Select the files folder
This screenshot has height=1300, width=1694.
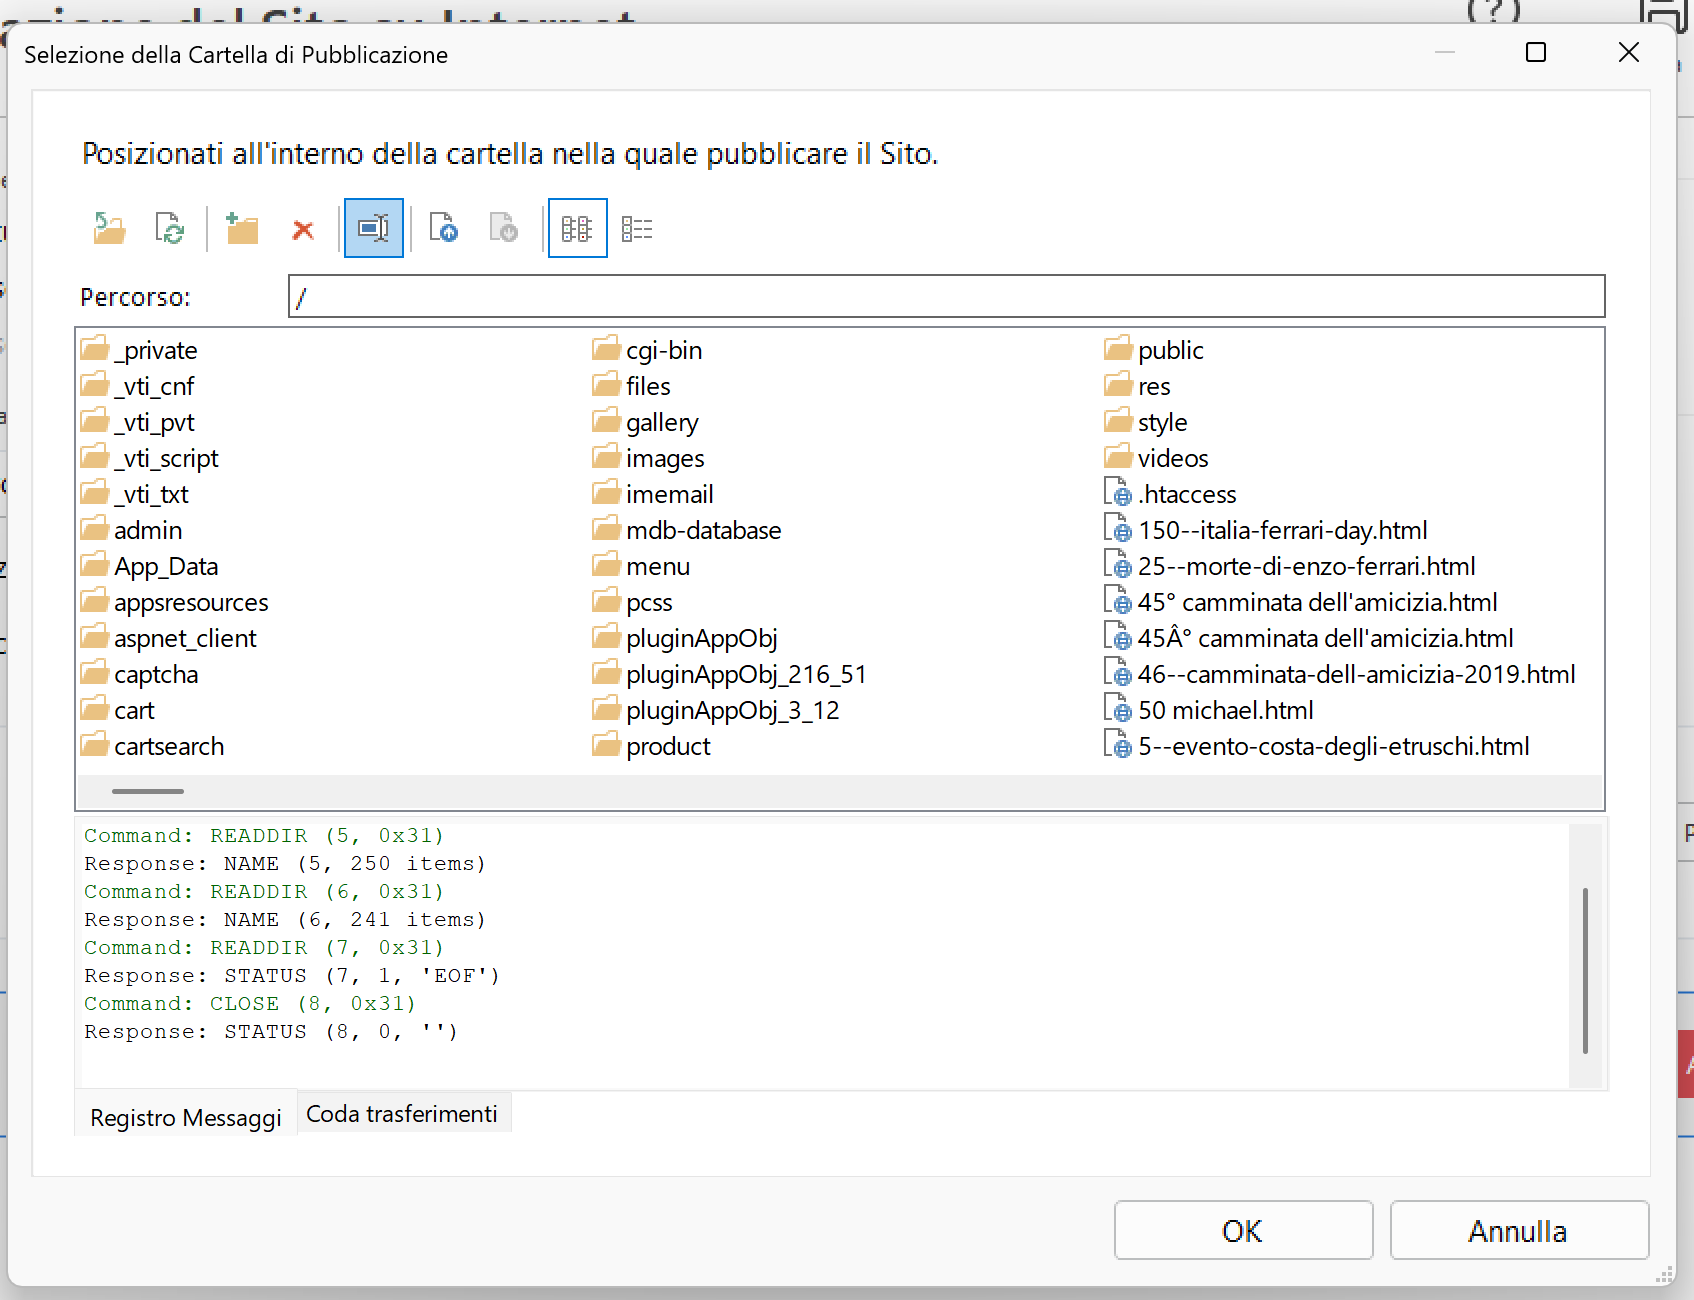(x=631, y=386)
